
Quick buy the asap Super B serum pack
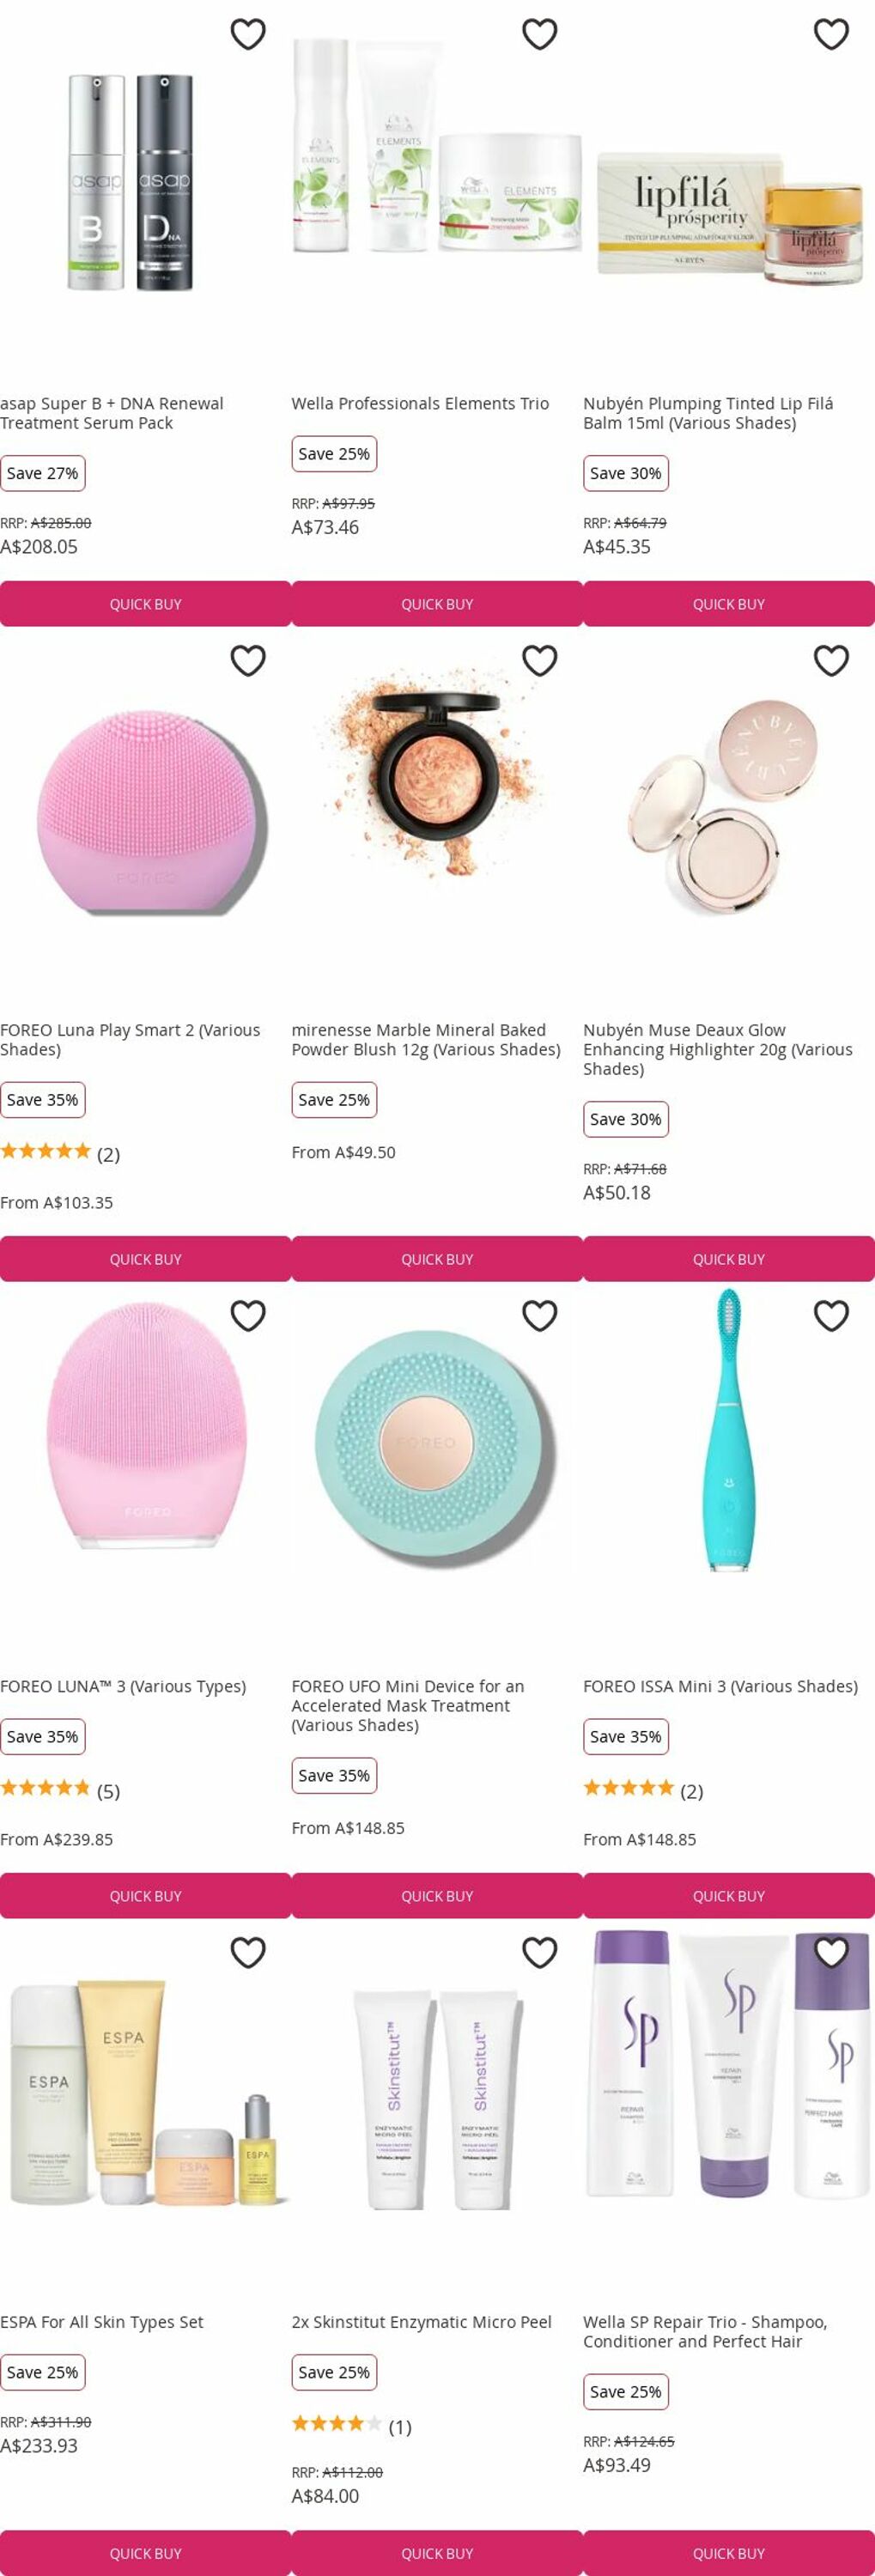146,604
